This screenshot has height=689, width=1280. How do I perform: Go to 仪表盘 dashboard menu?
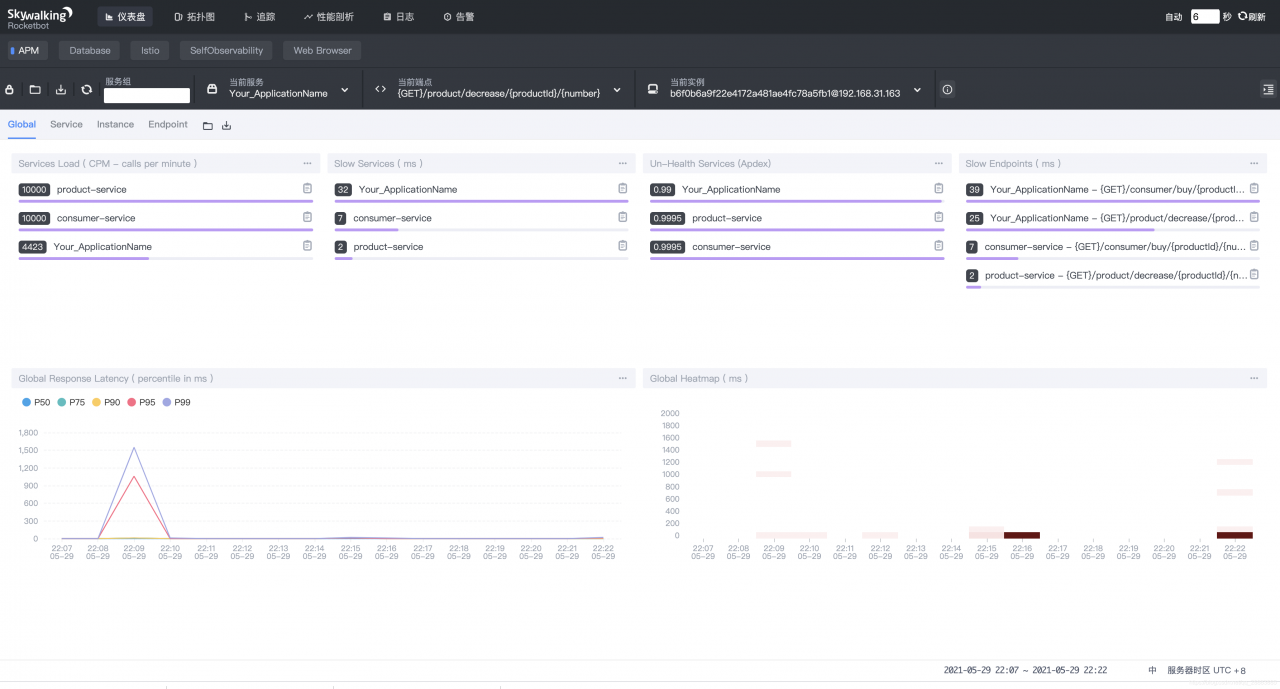click(125, 17)
